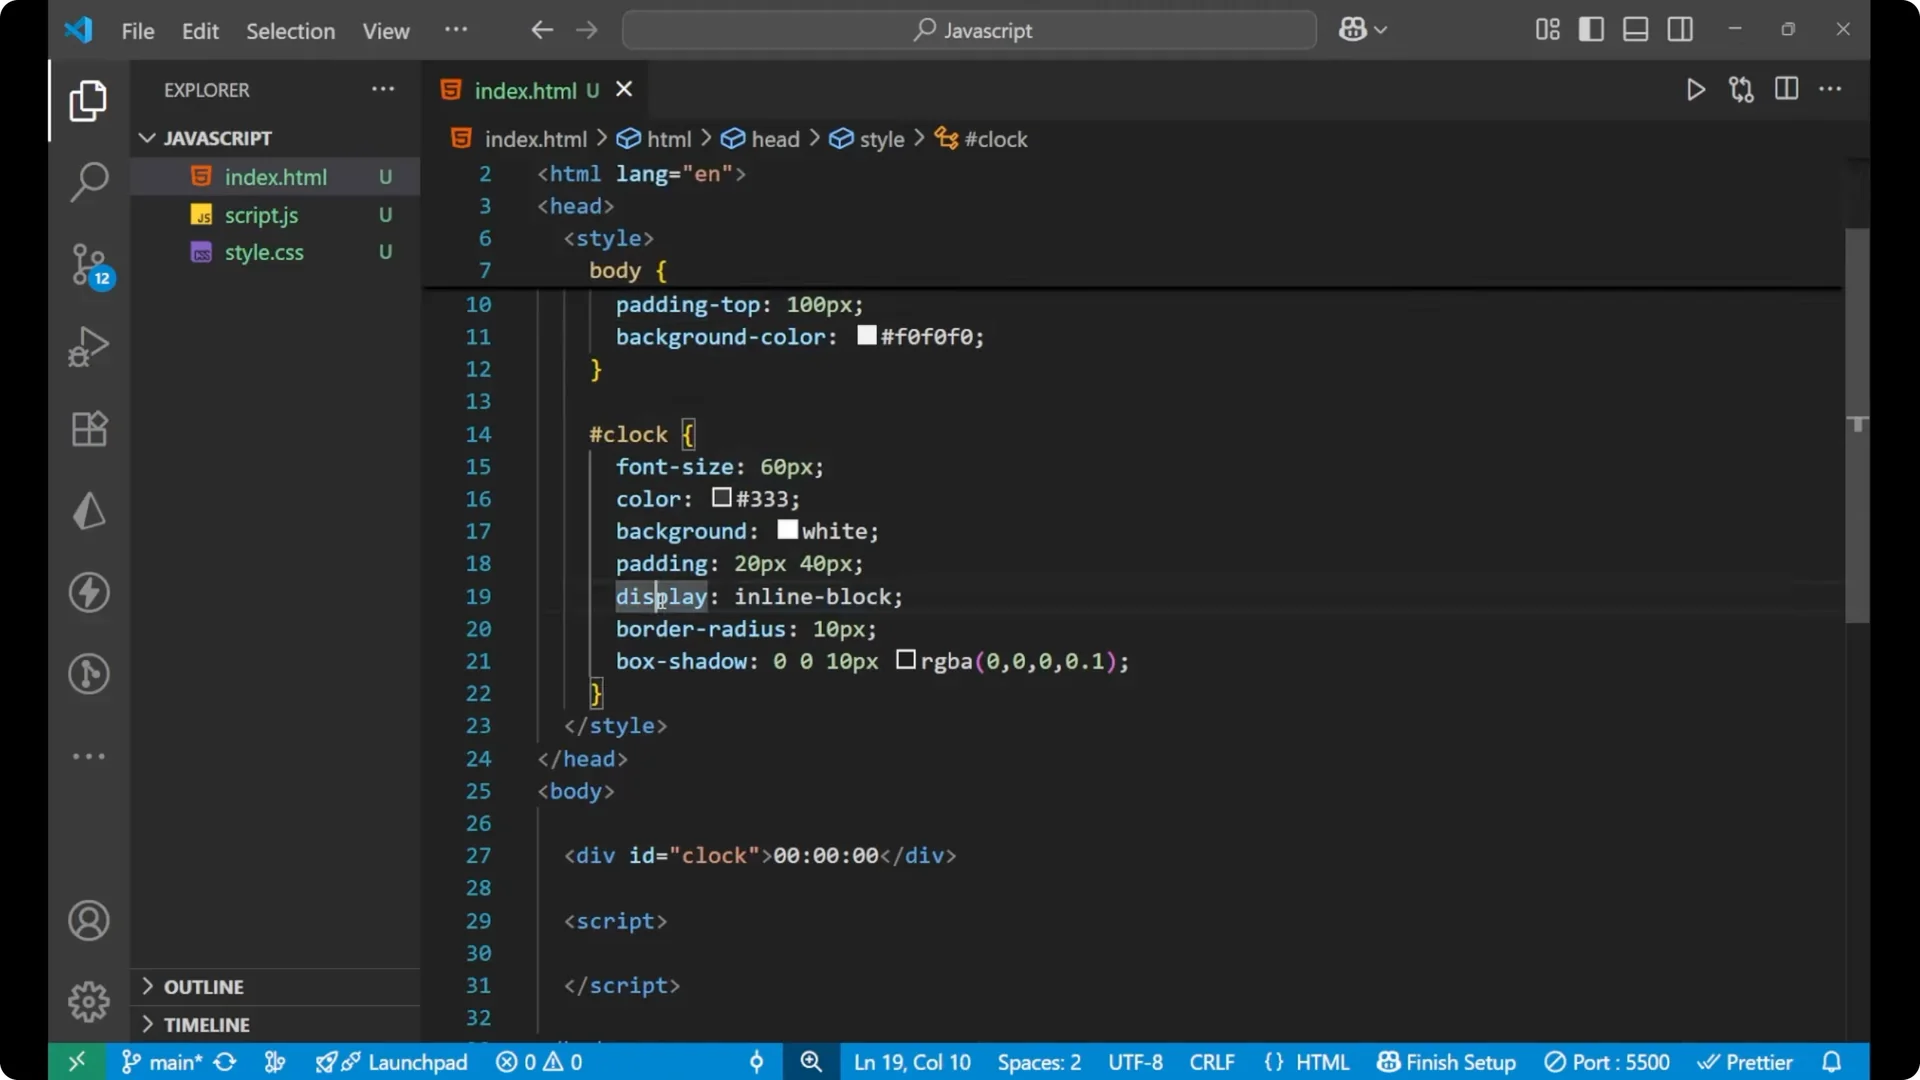Toggle the bottom panel visibility

(x=1635, y=29)
